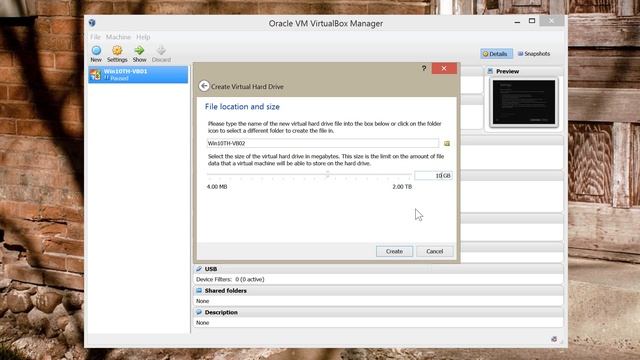Screen dimensions: 640x360
Task: Open the Settings gear toolbar icon
Action: click(117, 51)
